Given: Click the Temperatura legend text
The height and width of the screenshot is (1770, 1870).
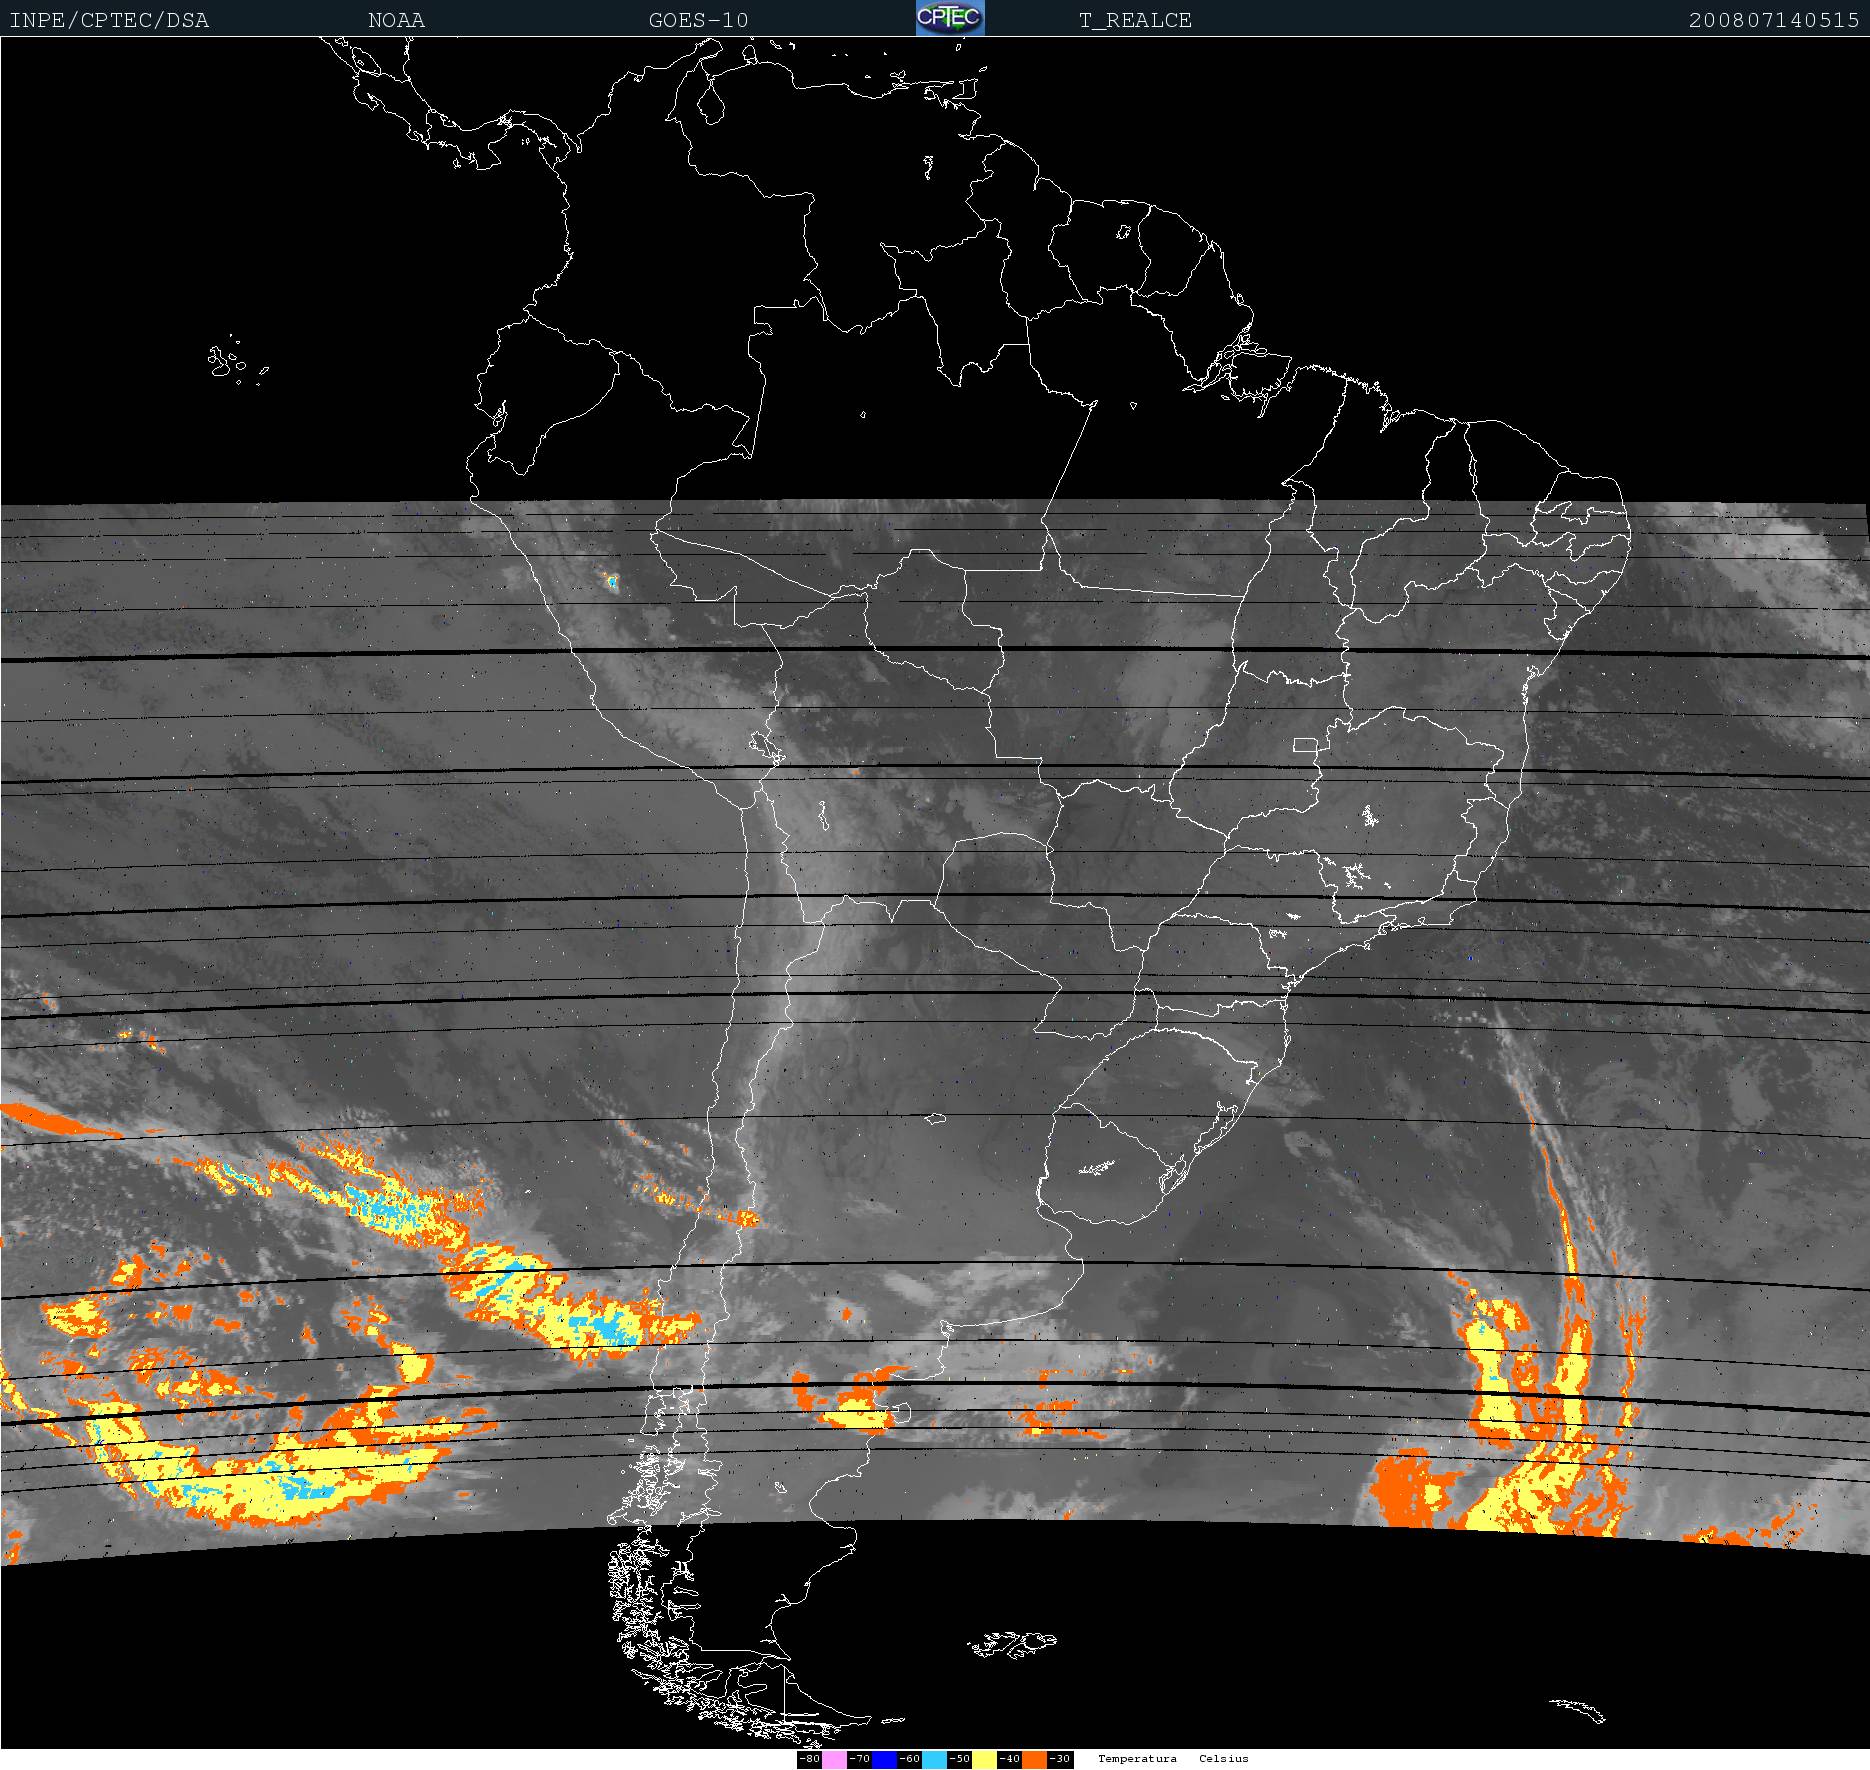Looking at the screenshot, I should [x=1137, y=1759].
